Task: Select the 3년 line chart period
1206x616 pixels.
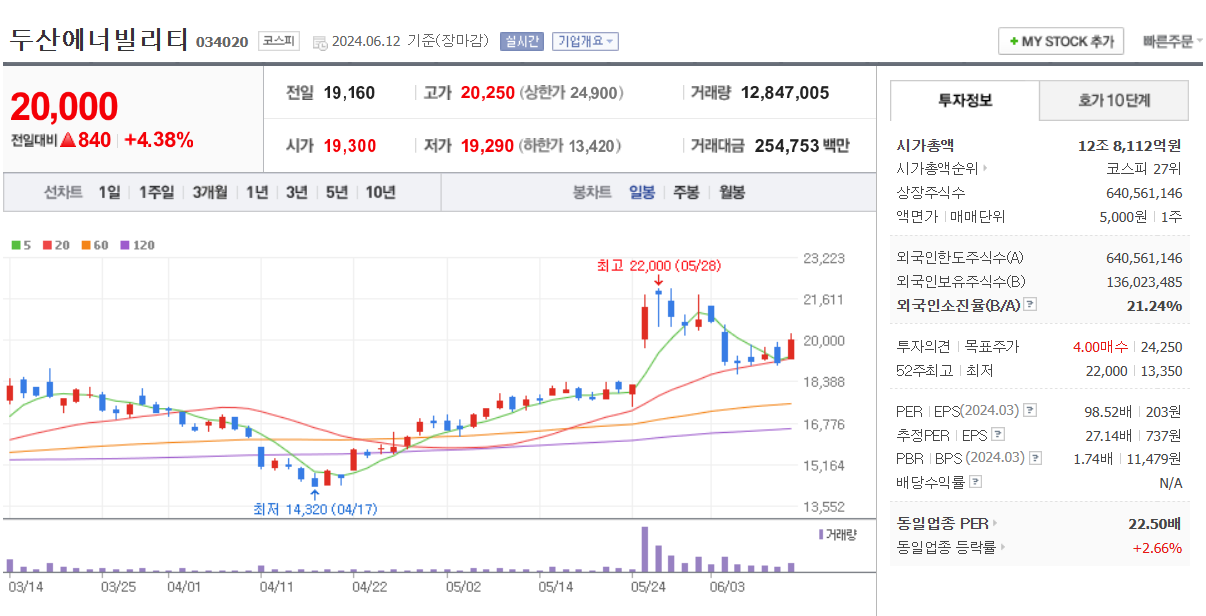Action: pyautogui.click(x=297, y=192)
